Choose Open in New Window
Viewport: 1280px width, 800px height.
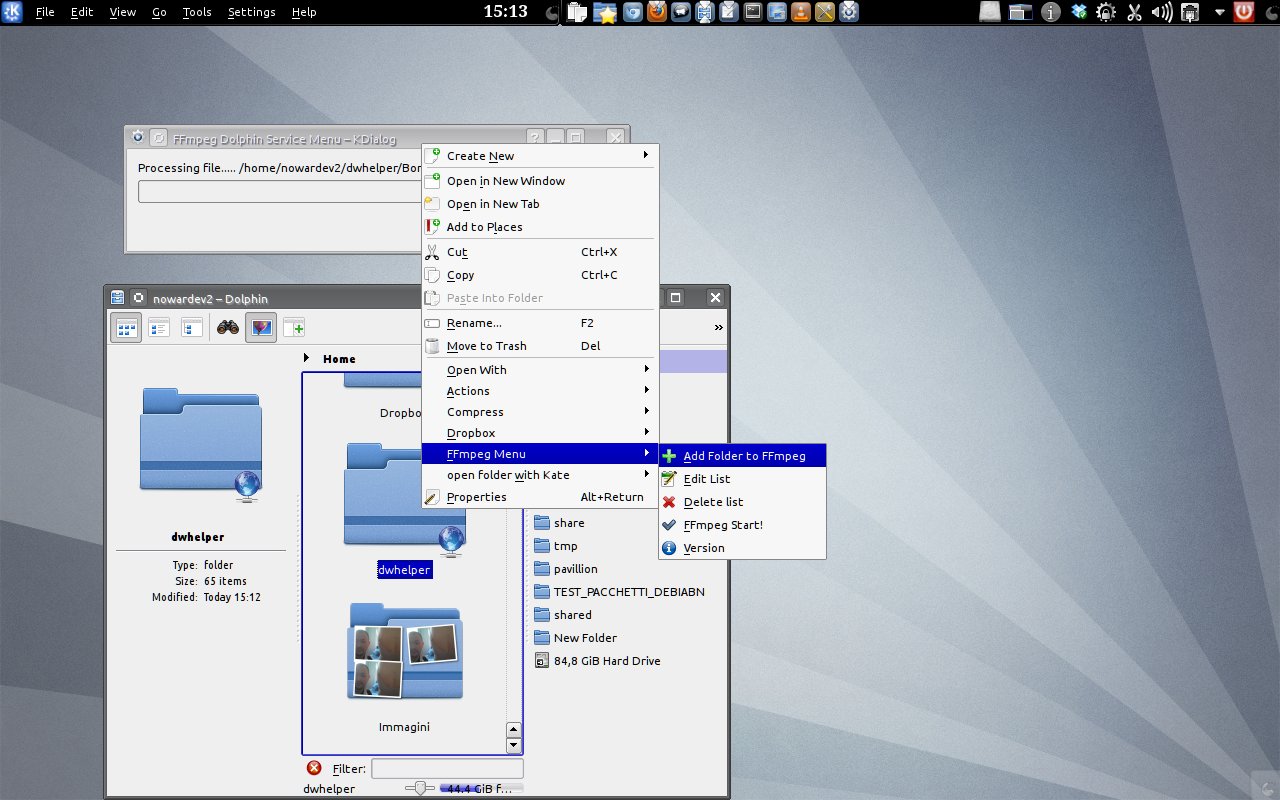540,181
